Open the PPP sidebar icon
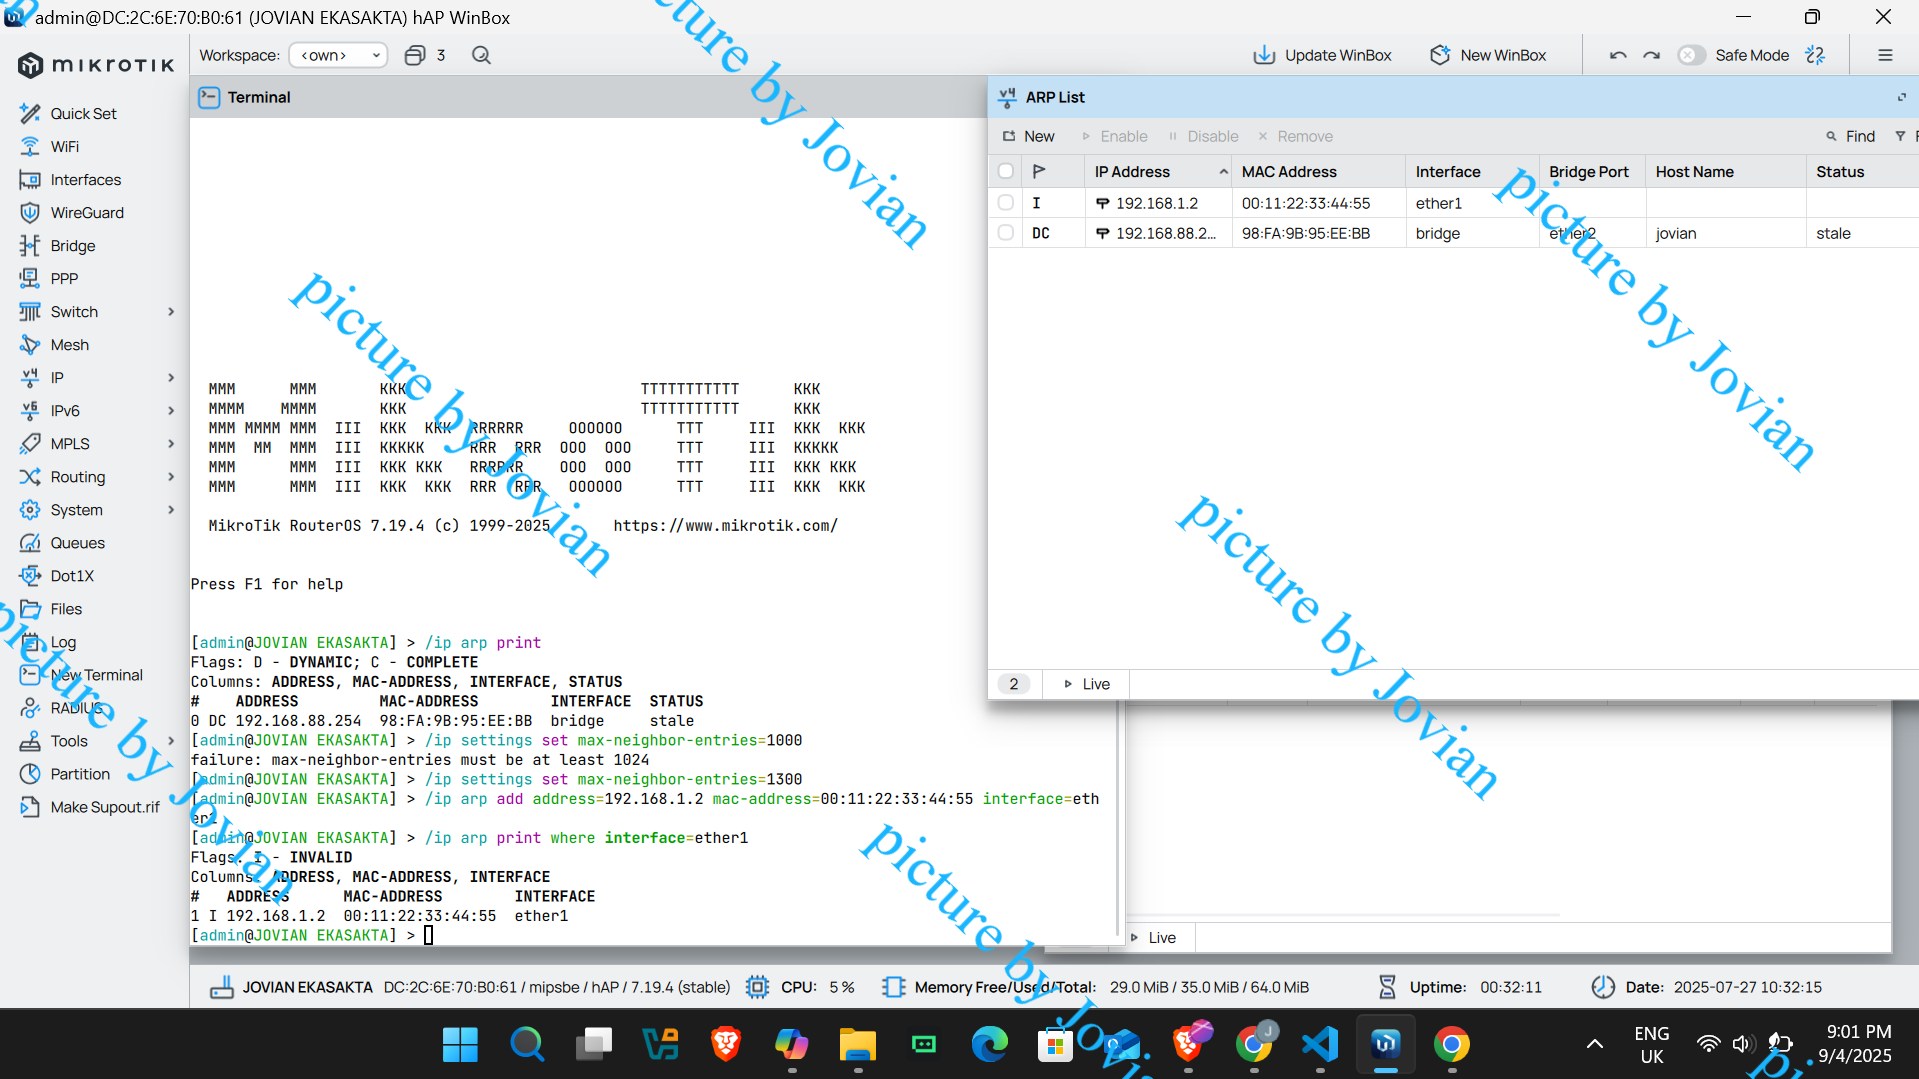The image size is (1919, 1079). pos(30,278)
